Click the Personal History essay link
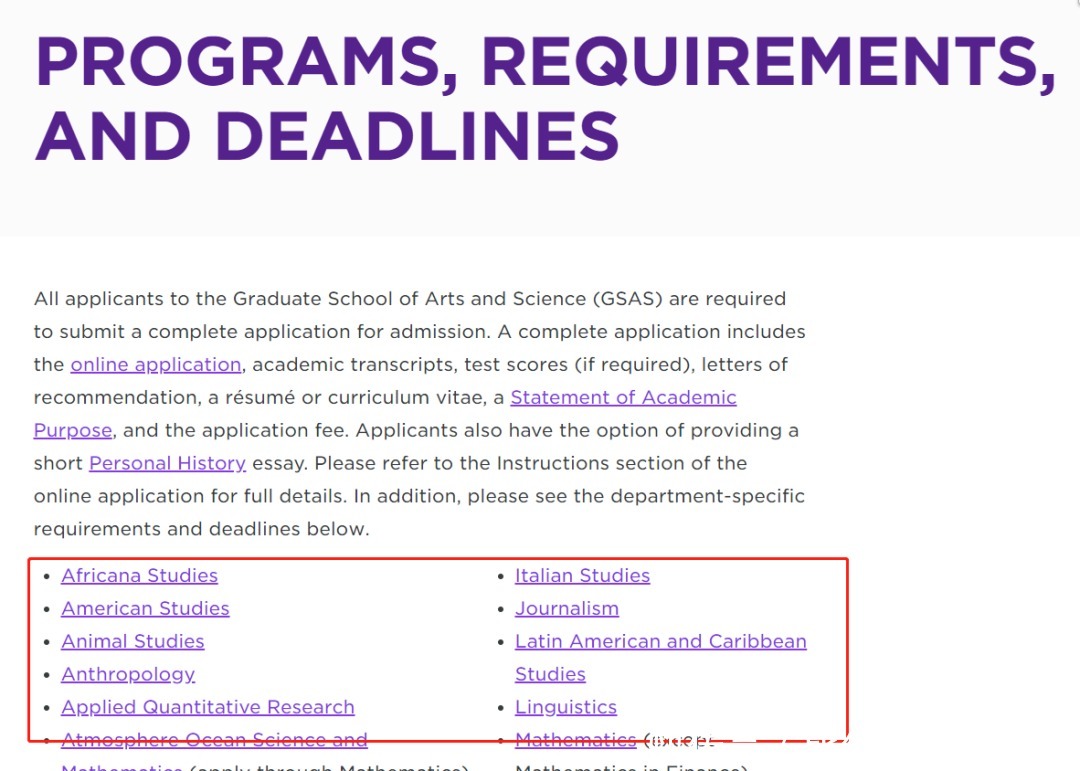Screen dimensions: 1080x771 pyautogui.click(x=167, y=463)
